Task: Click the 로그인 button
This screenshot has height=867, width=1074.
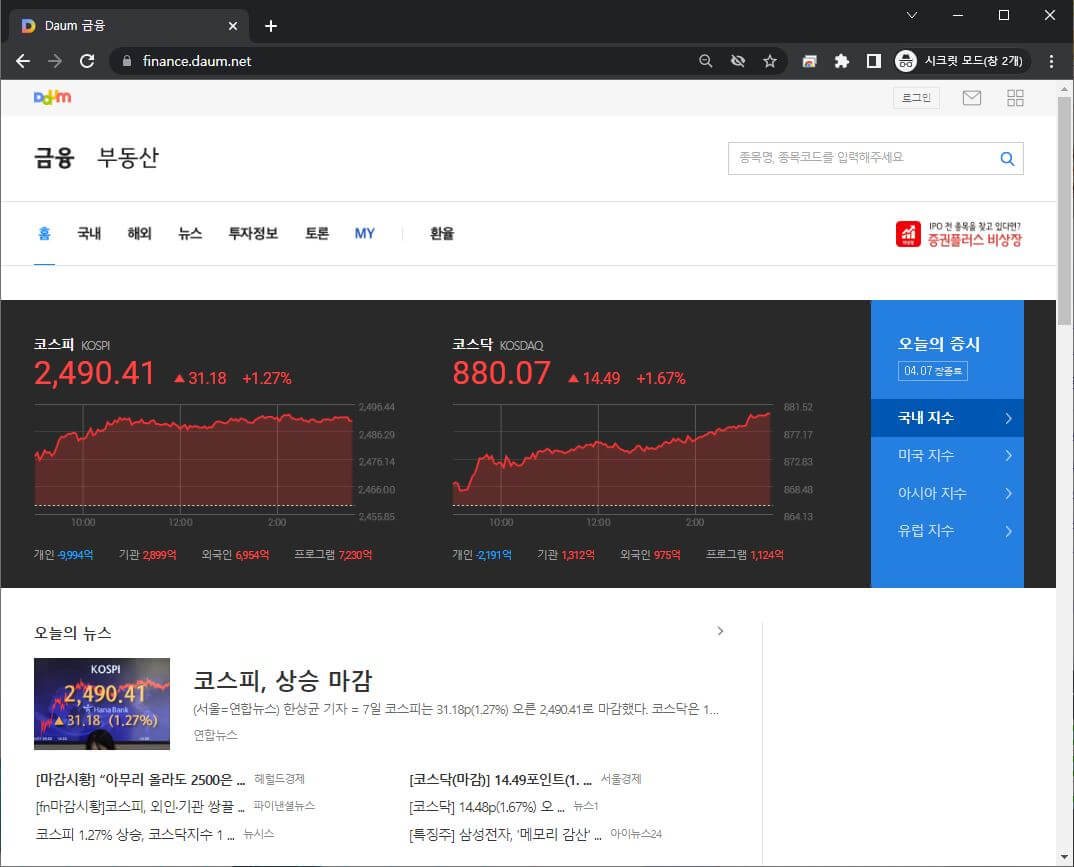Action: tap(916, 98)
